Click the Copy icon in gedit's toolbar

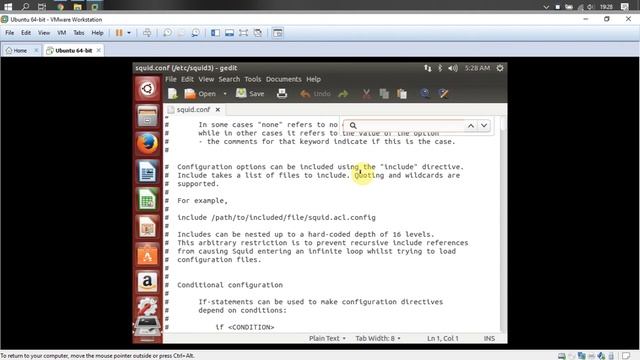(x=384, y=94)
